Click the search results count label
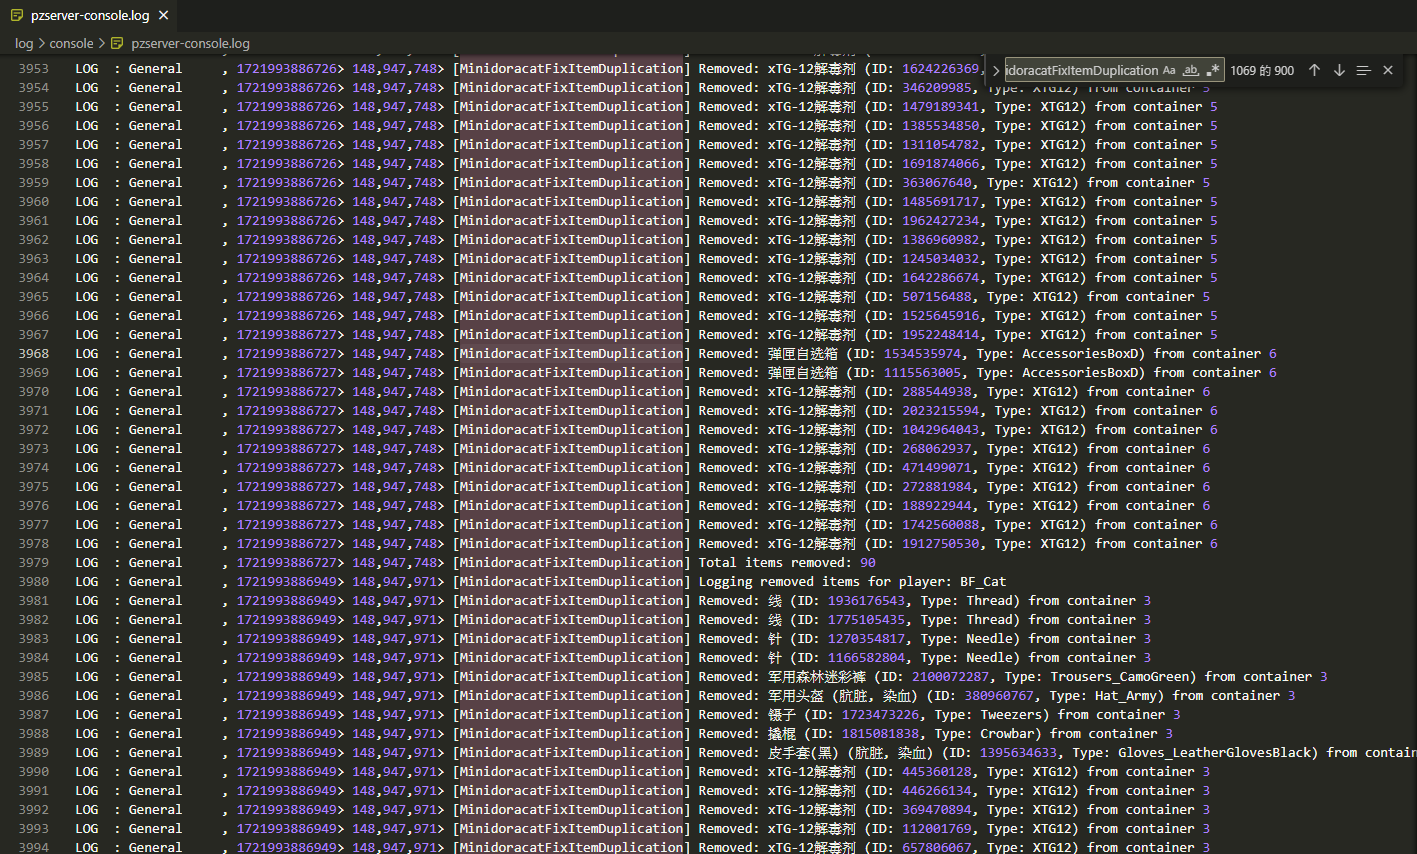 pyautogui.click(x=1262, y=70)
